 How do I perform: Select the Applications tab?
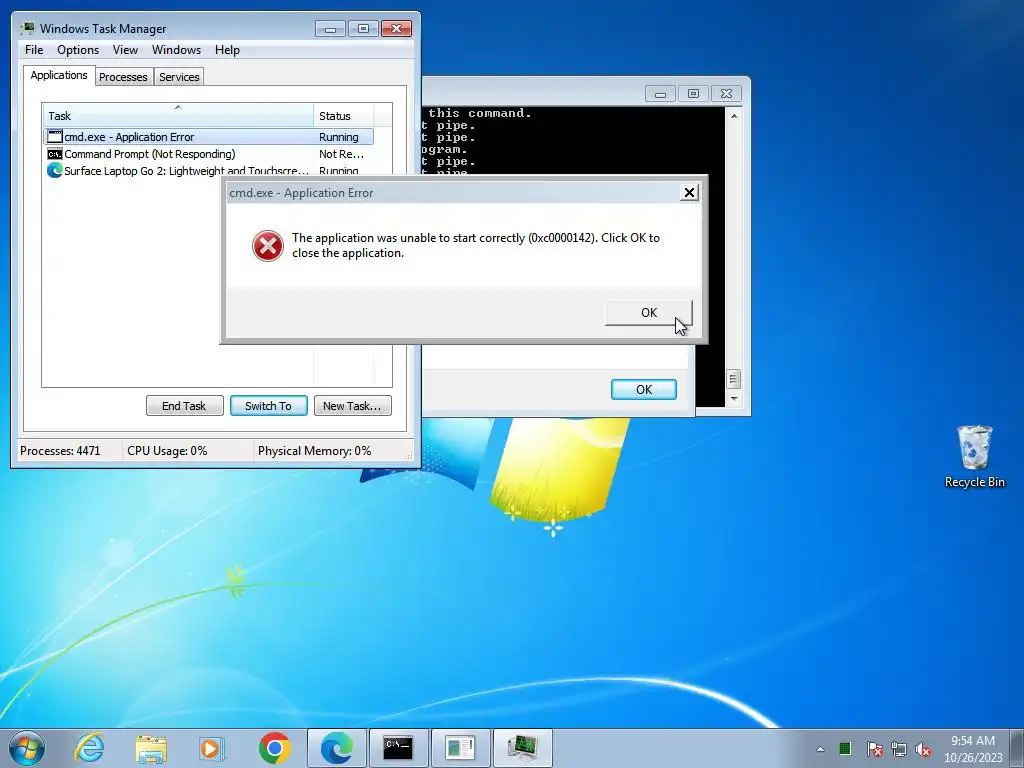click(59, 75)
